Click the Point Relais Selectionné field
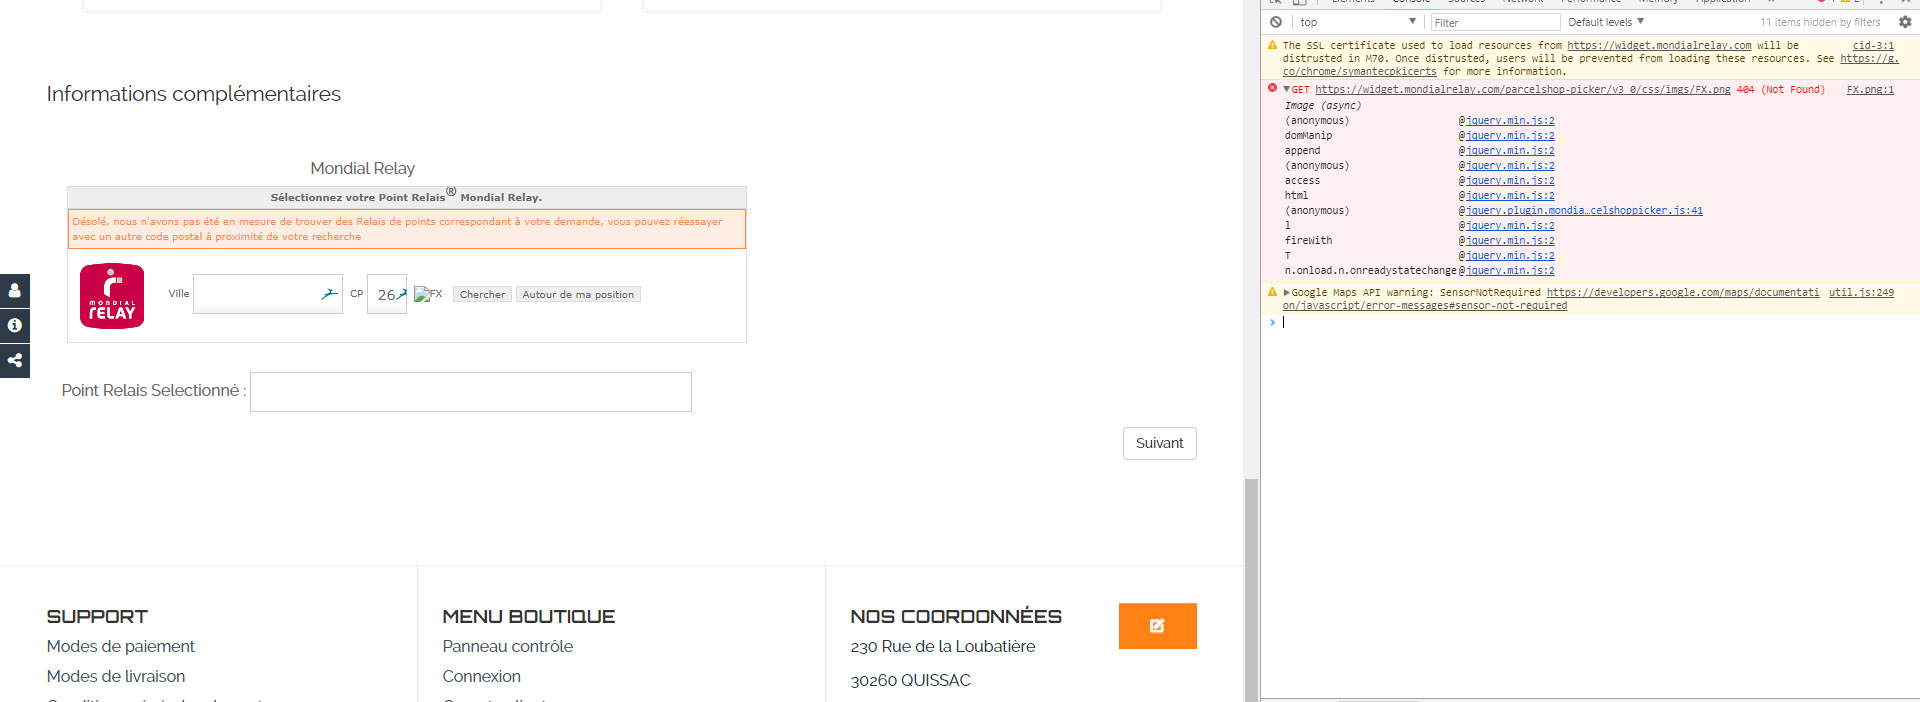 point(471,392)
